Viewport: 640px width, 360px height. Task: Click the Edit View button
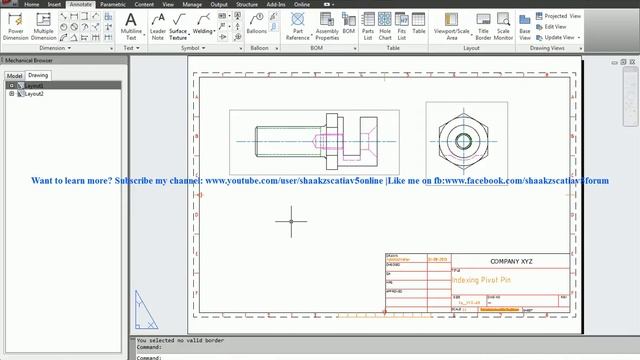(551, 27)
